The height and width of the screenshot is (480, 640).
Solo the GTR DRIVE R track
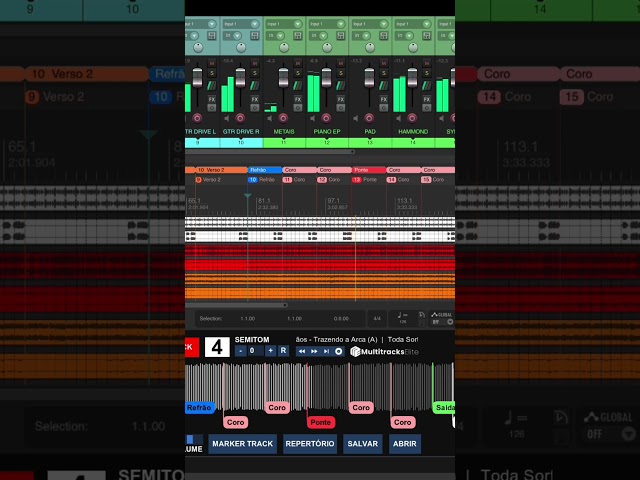[x=255, y=73]
